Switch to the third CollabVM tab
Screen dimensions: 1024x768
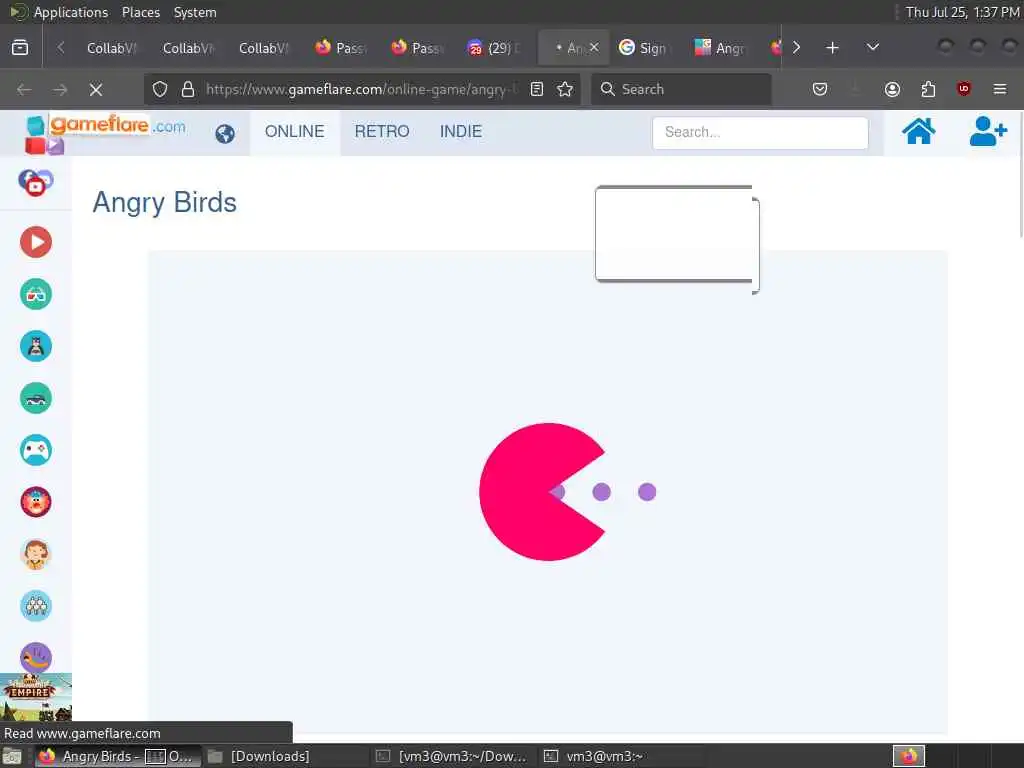(x=263, y=48)
